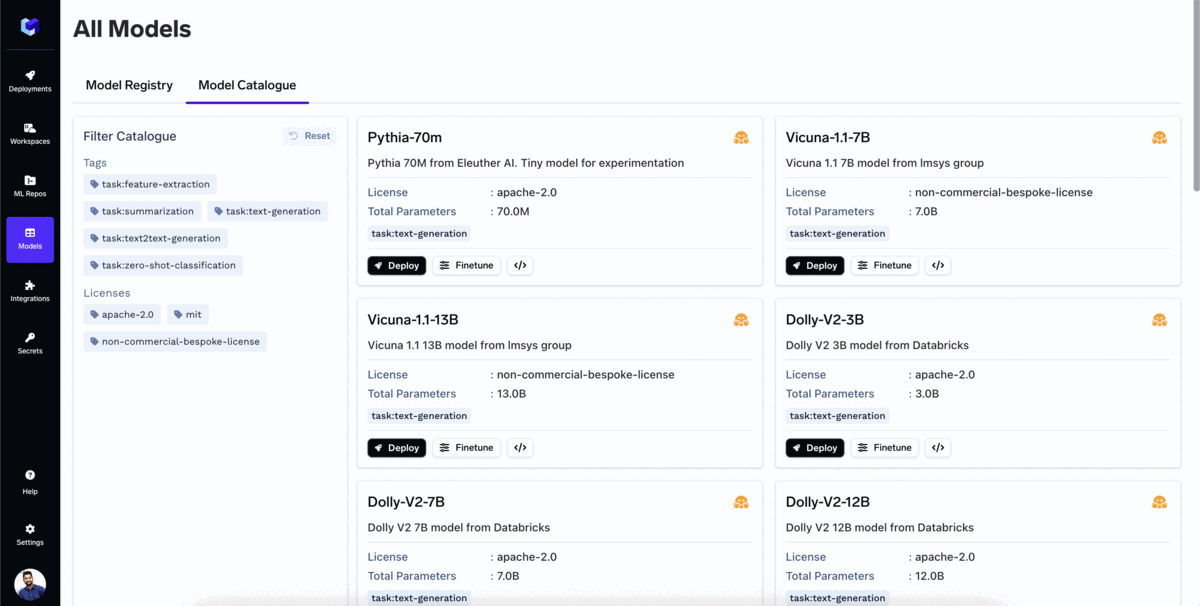Reset the catalogue filters
The image size is (1200, 606).
[x=309, y=136]
